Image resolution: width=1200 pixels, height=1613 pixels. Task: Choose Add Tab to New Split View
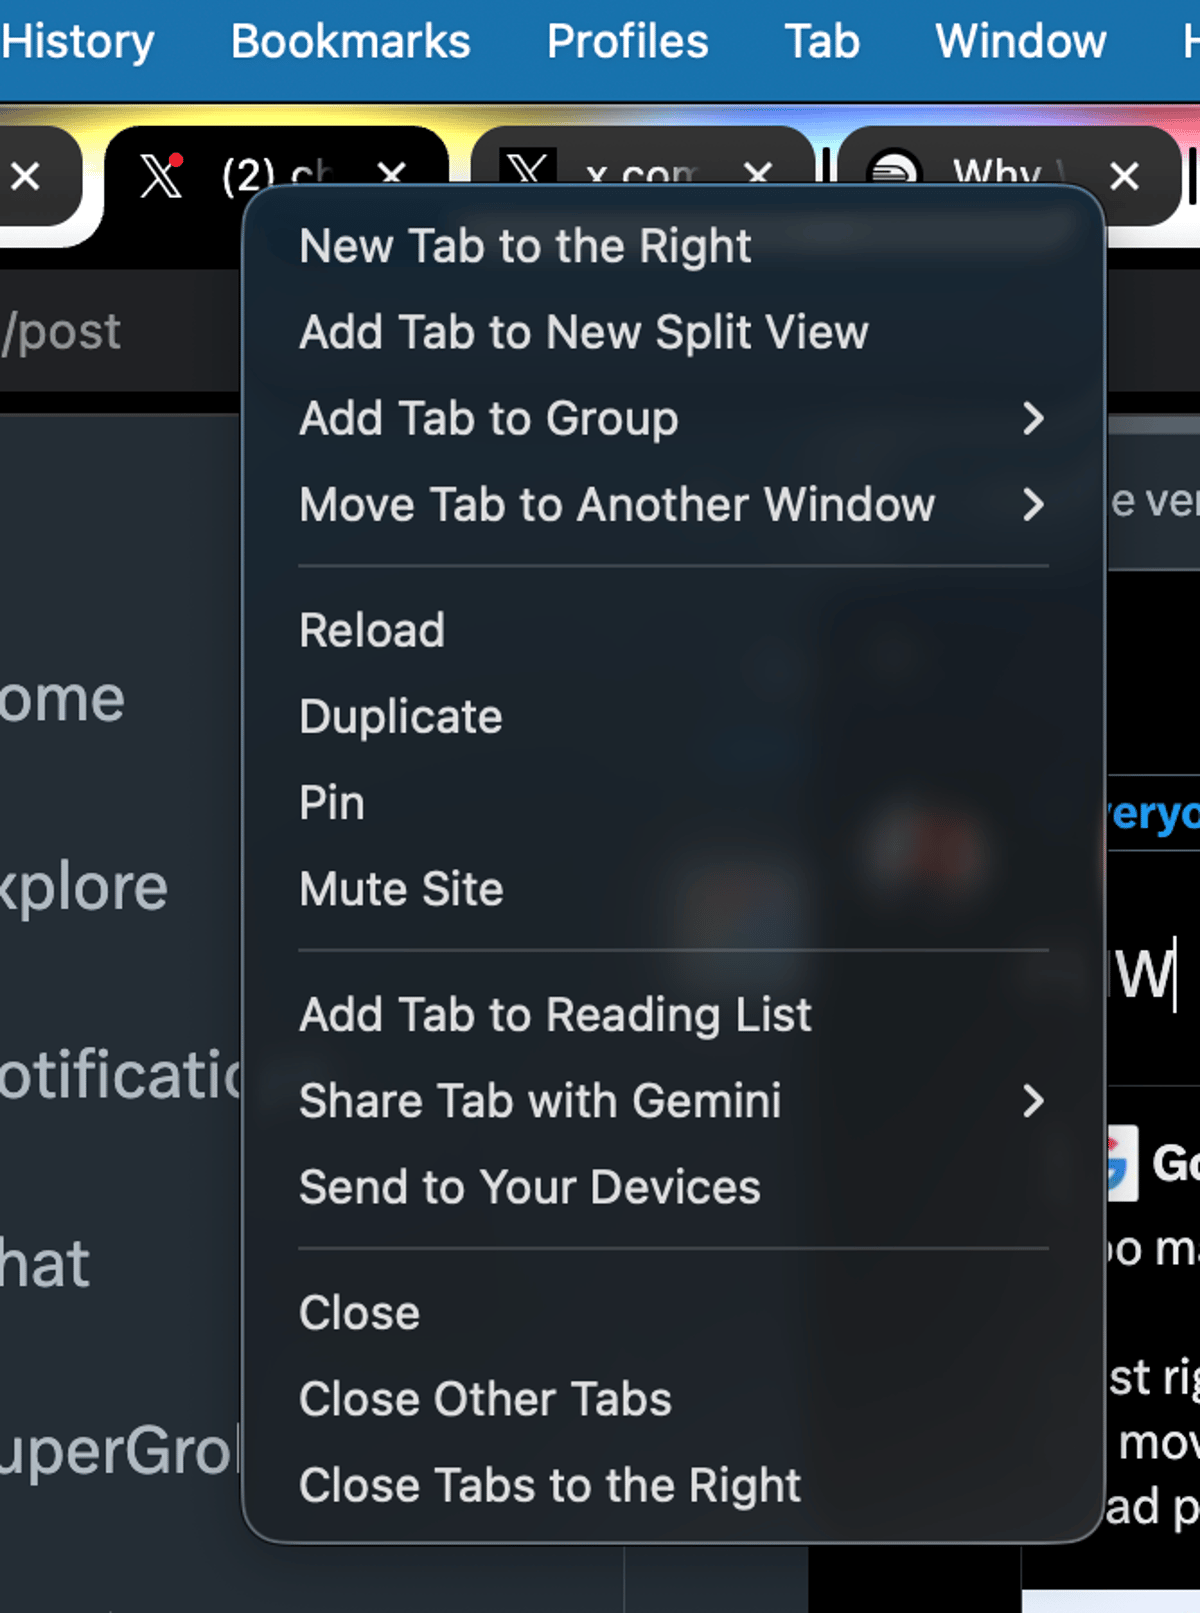click(x=584, y=332)
